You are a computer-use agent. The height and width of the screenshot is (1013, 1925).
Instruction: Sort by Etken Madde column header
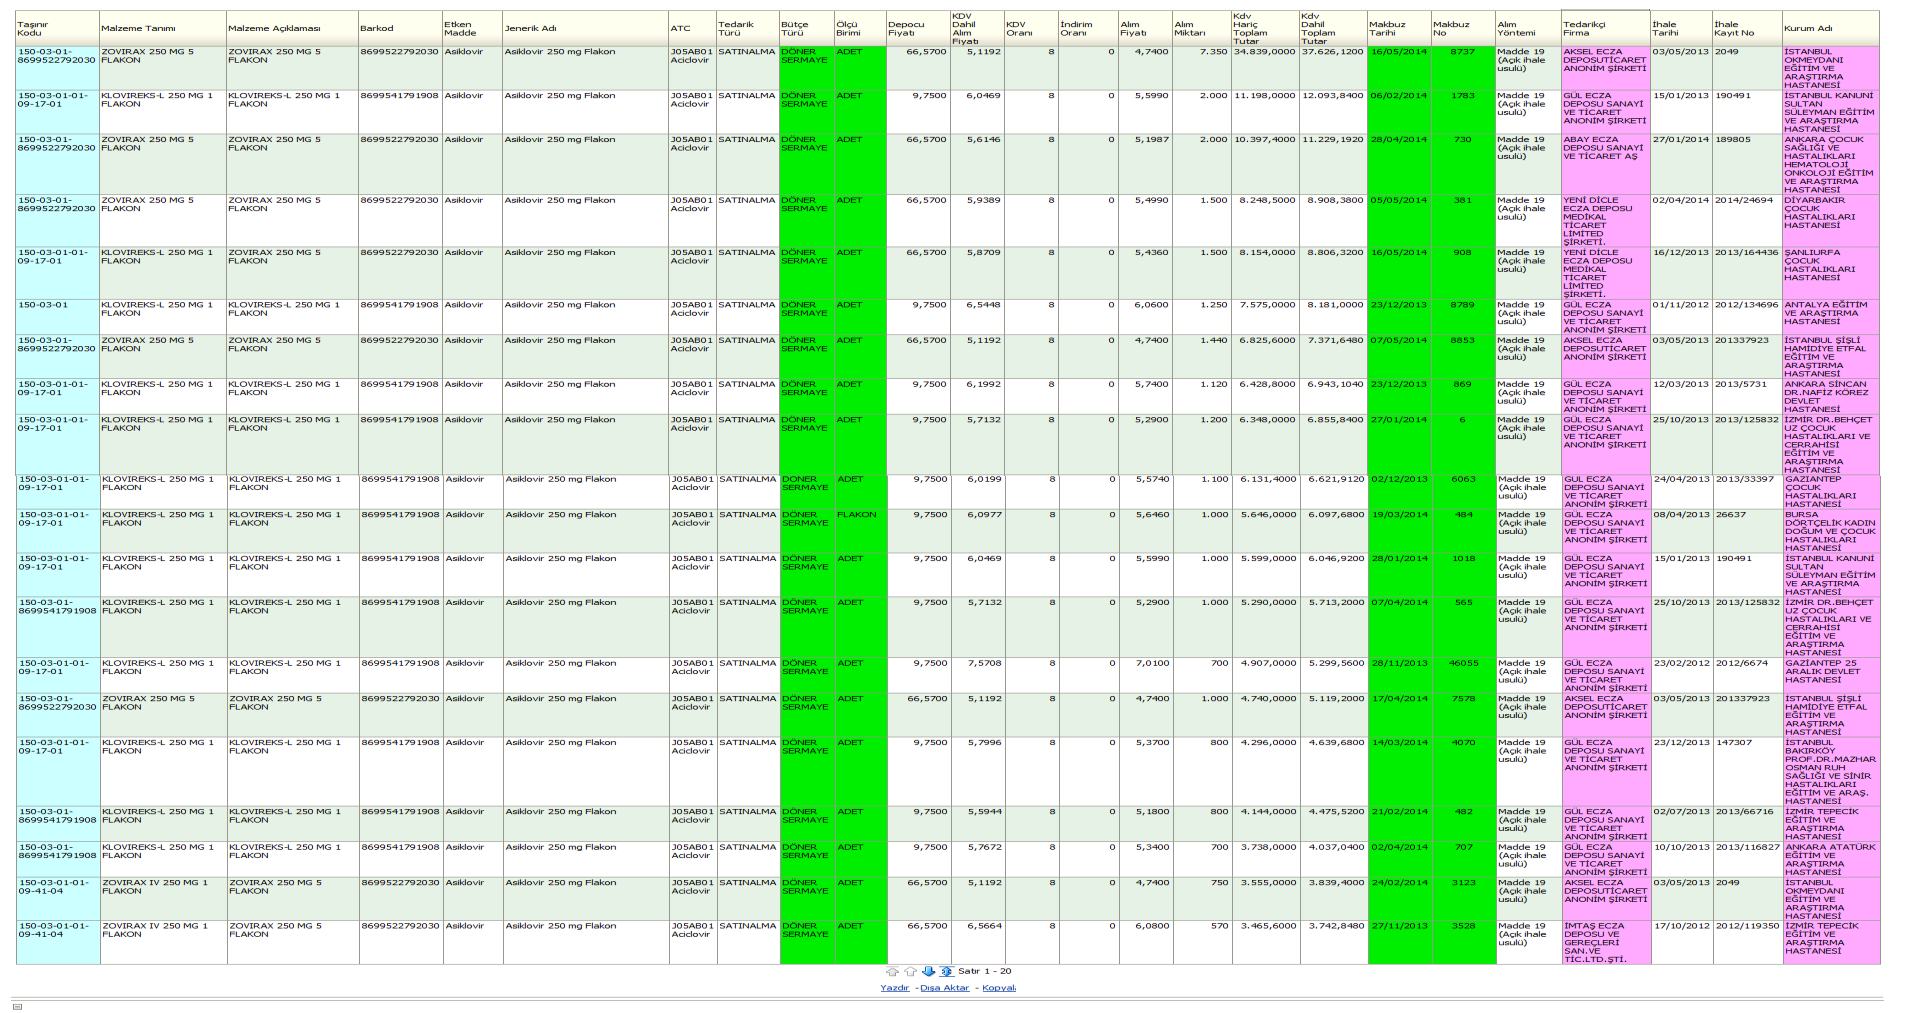click(x=472, y=28)
